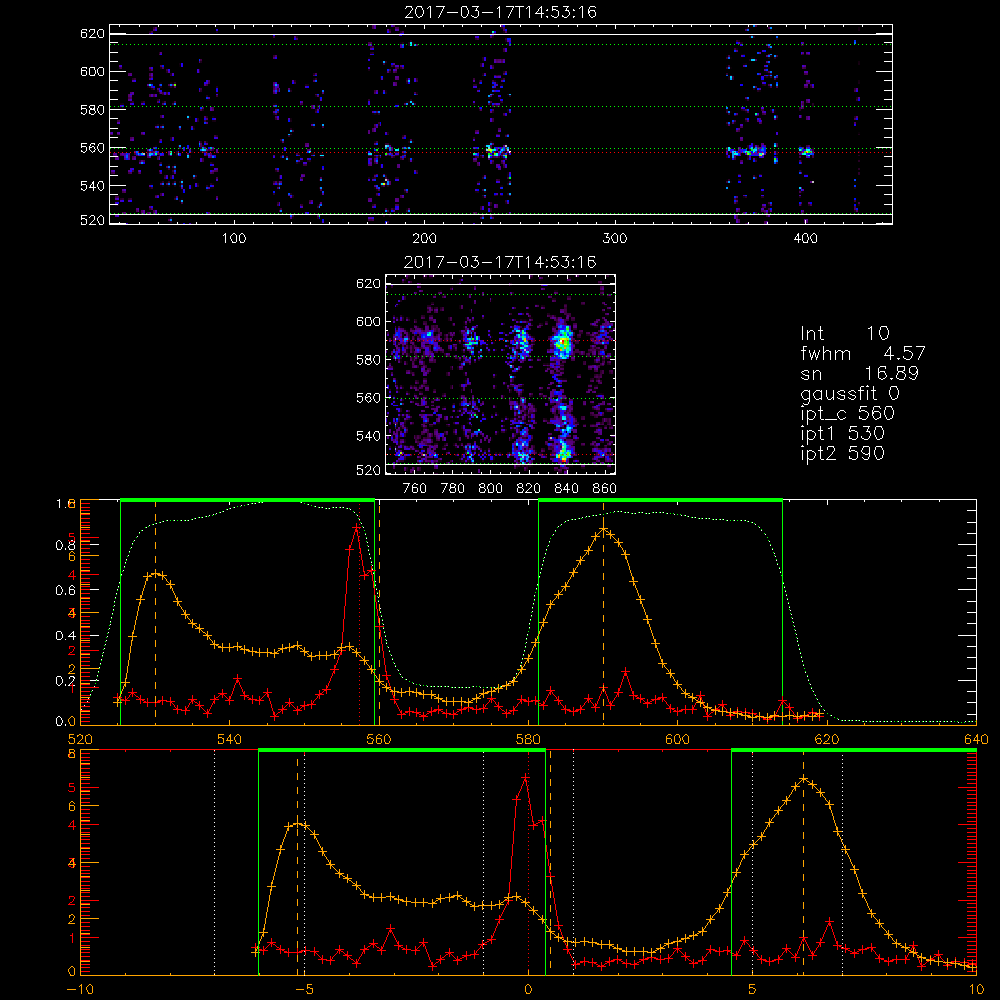Image resolution: width=1000 pixels, height=1000 pixels.
Task: Click y-axis label 600 of the top spectrogram
Action: (x=92, y=71)
